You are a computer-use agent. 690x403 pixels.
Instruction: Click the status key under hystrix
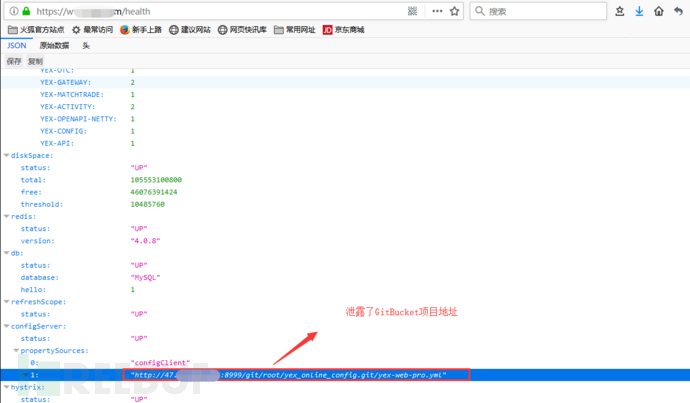[36, 399]
